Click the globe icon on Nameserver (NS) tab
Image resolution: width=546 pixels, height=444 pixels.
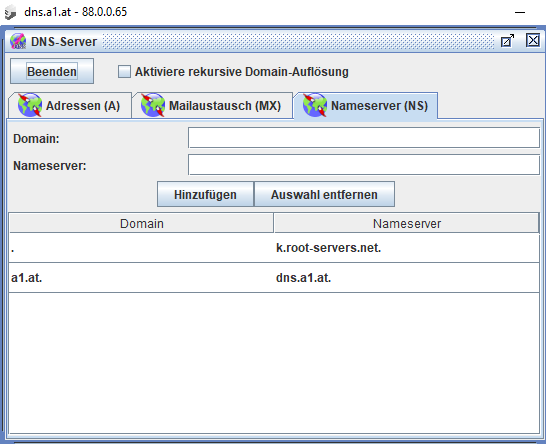click(315, 105)
